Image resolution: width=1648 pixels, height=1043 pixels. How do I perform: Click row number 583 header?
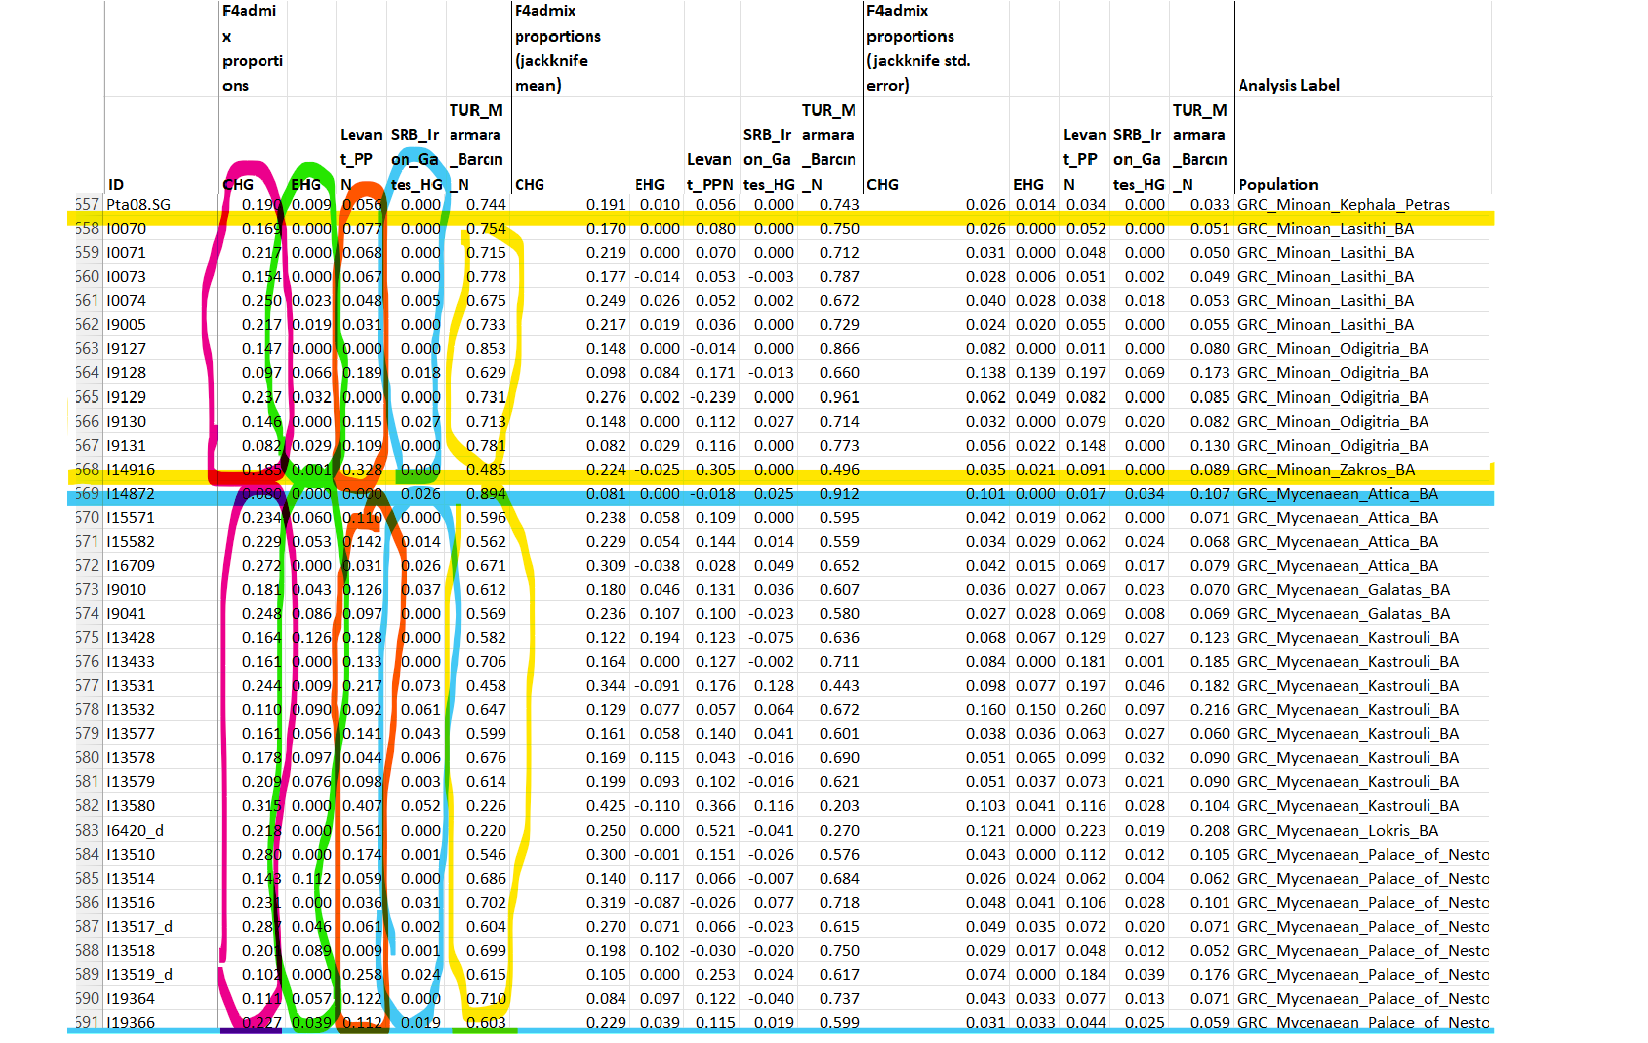(88, 831)
